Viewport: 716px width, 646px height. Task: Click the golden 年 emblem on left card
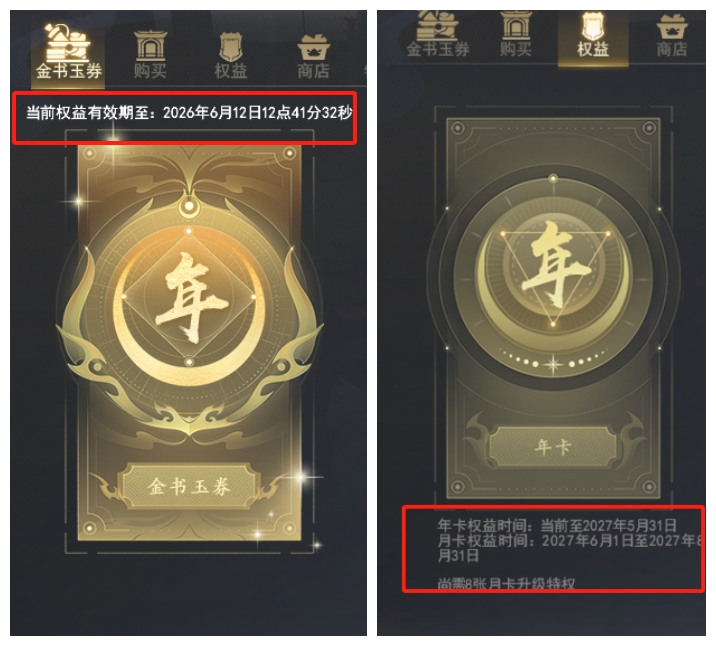tap(189, 297)
